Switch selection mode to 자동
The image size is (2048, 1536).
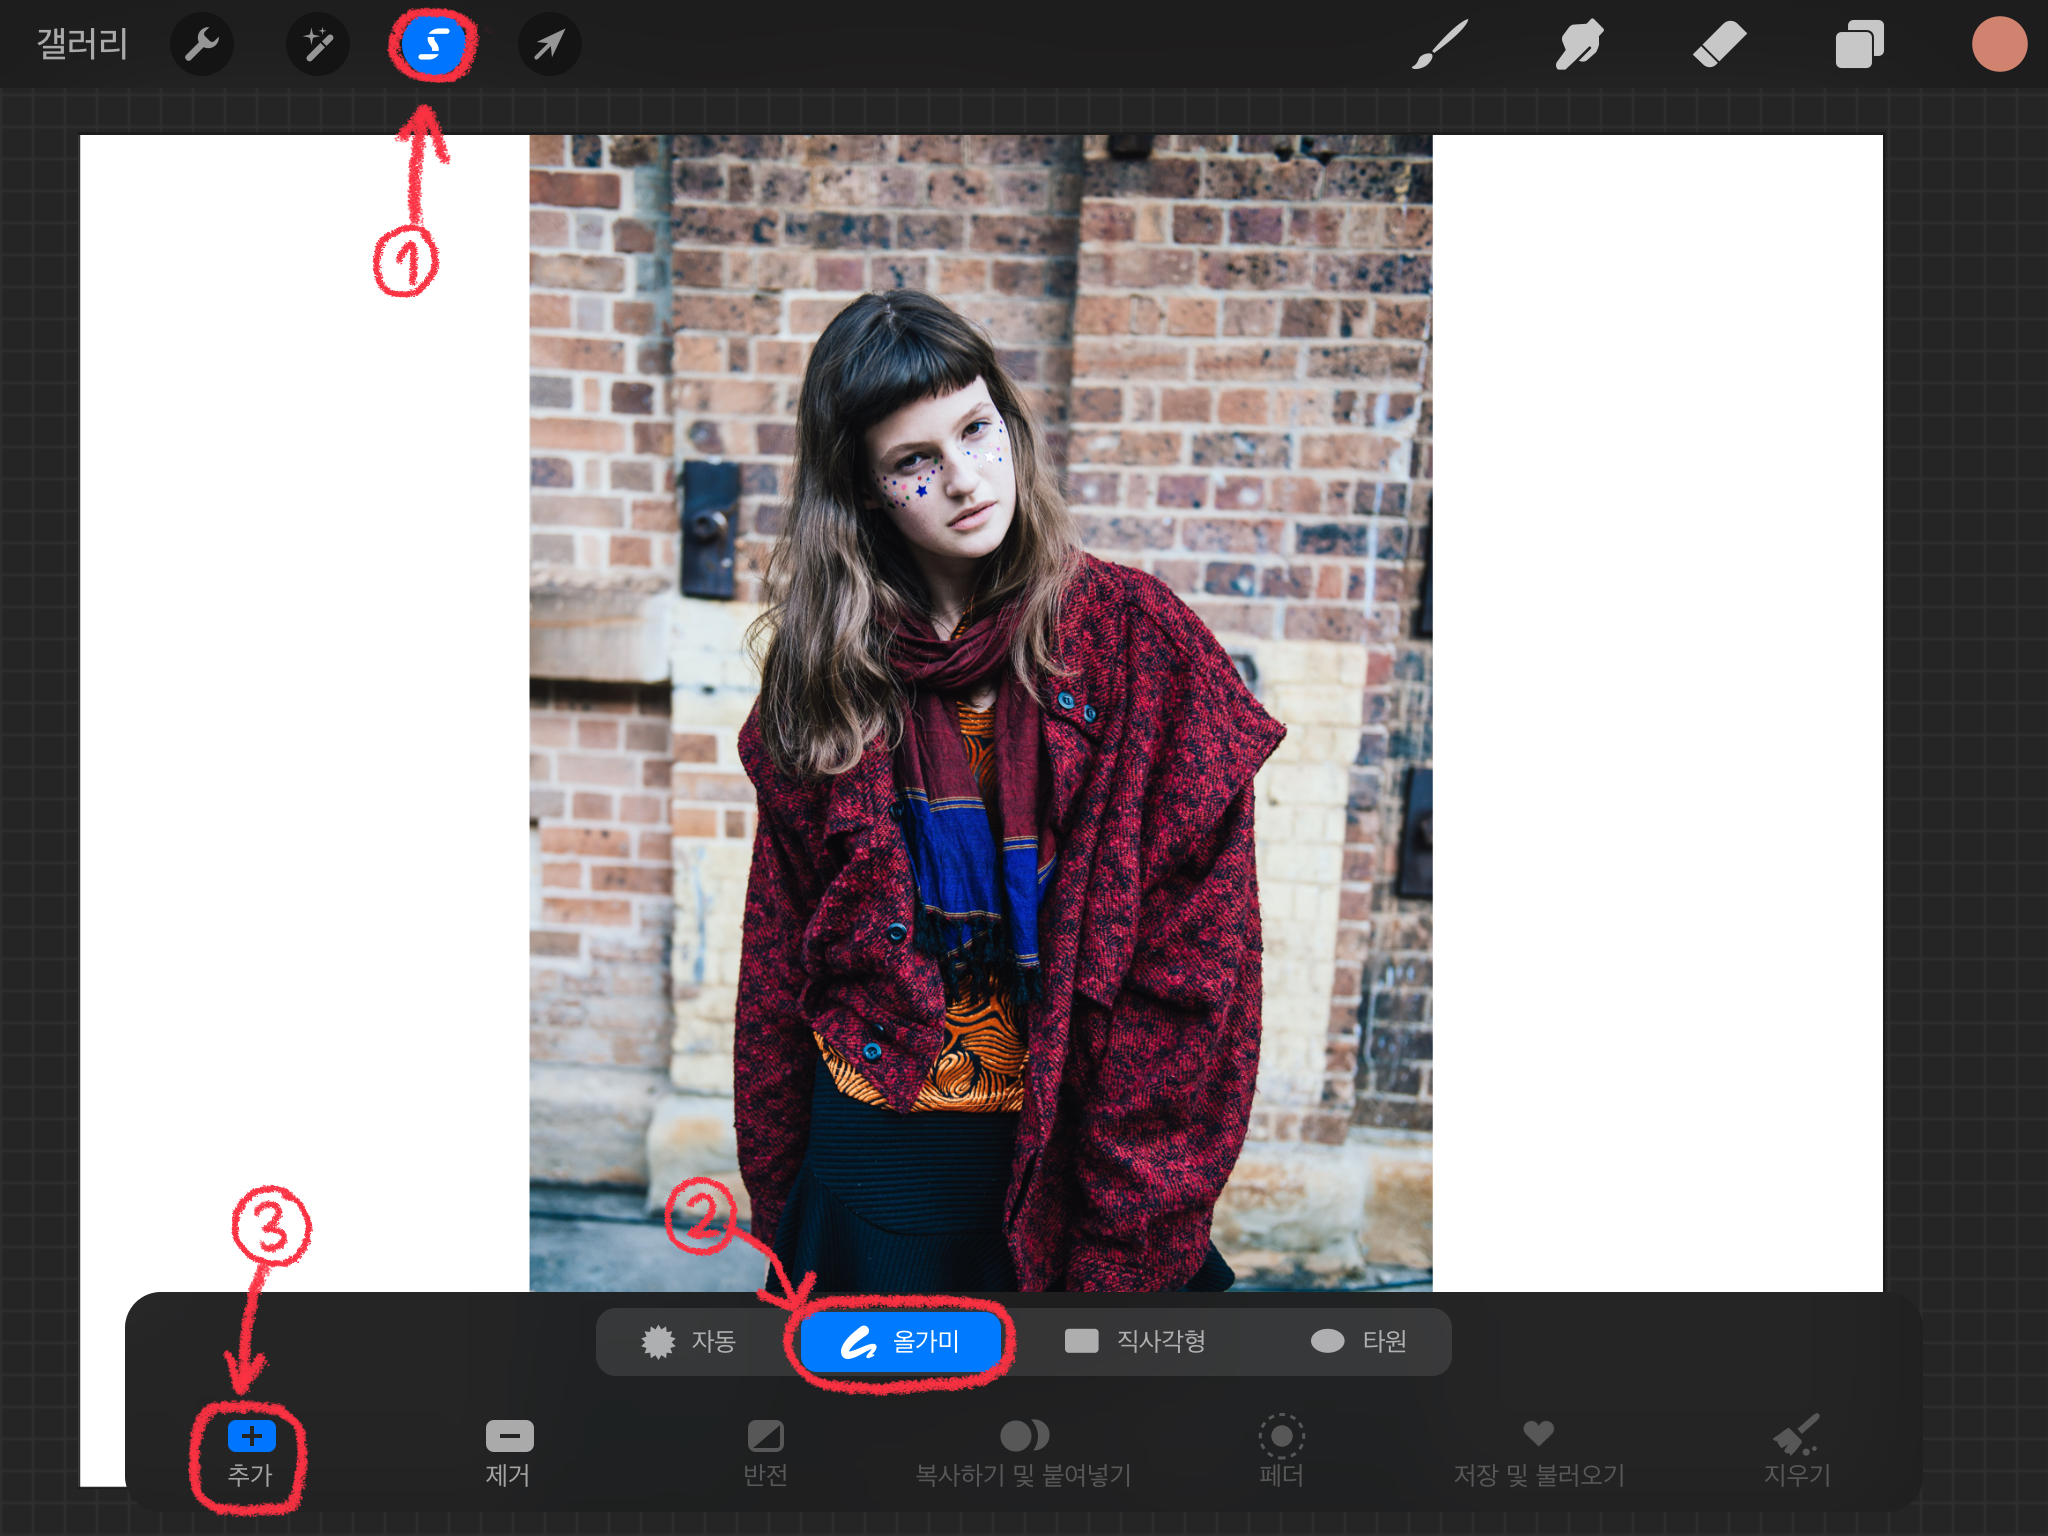pyautogui.click(x=690, y=1341)
